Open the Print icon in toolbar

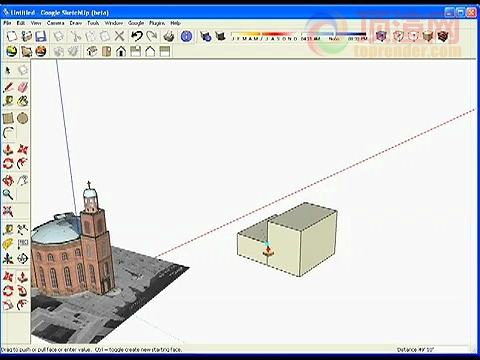coord(169,36)
